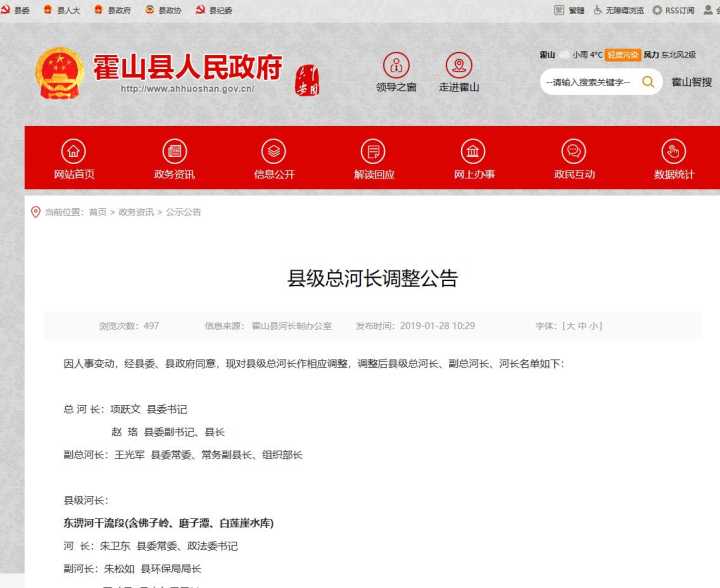The image size is (720, 588).
Task: Open 走进霍山 location icon
Action: pyautogui.click(x=459, y=72)
